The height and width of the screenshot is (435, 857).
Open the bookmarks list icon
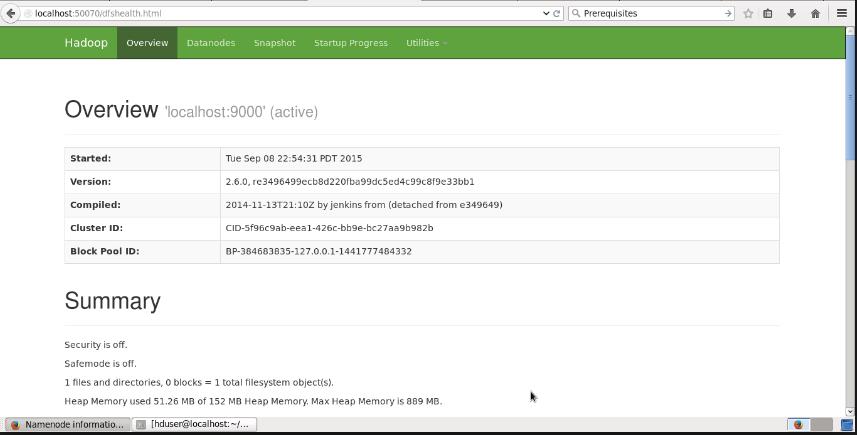(x=768, y=13)
